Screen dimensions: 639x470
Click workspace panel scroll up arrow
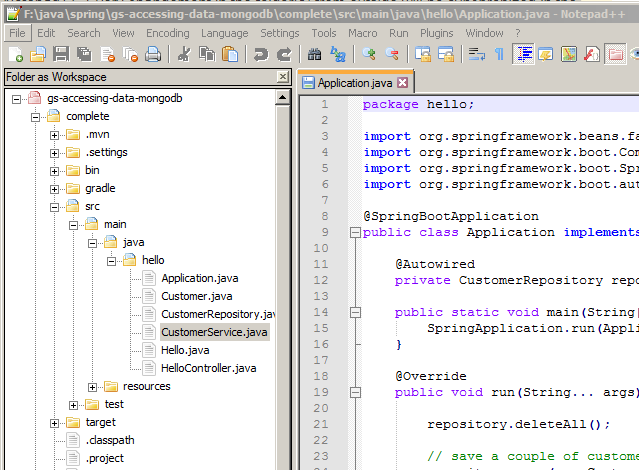[x=282, y=97]
